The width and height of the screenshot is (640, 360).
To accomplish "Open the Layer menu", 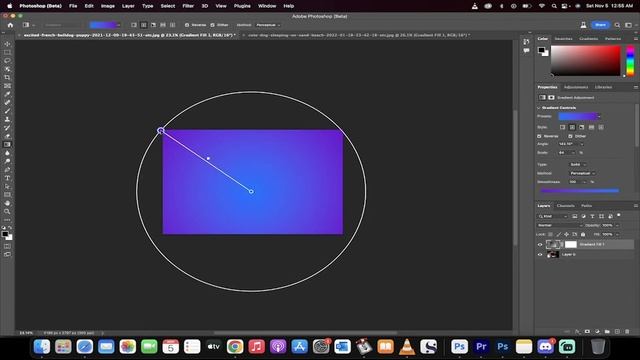I will tap(128, 6).
